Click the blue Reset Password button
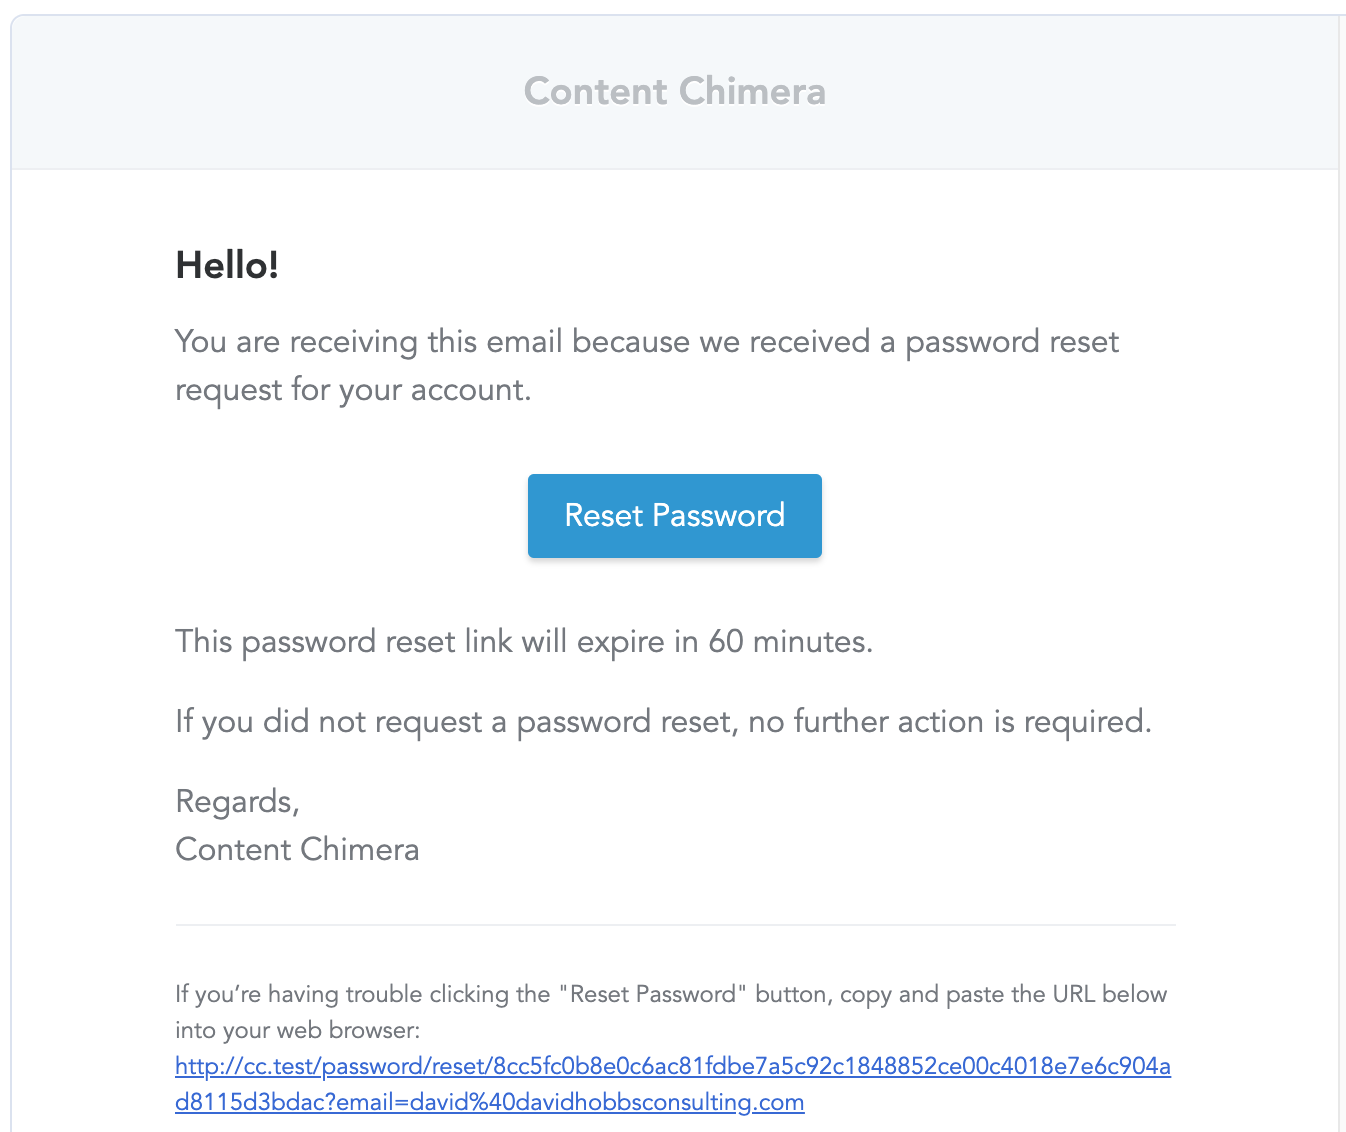This screenshot has height=1132, width=1346. (674, 516)
